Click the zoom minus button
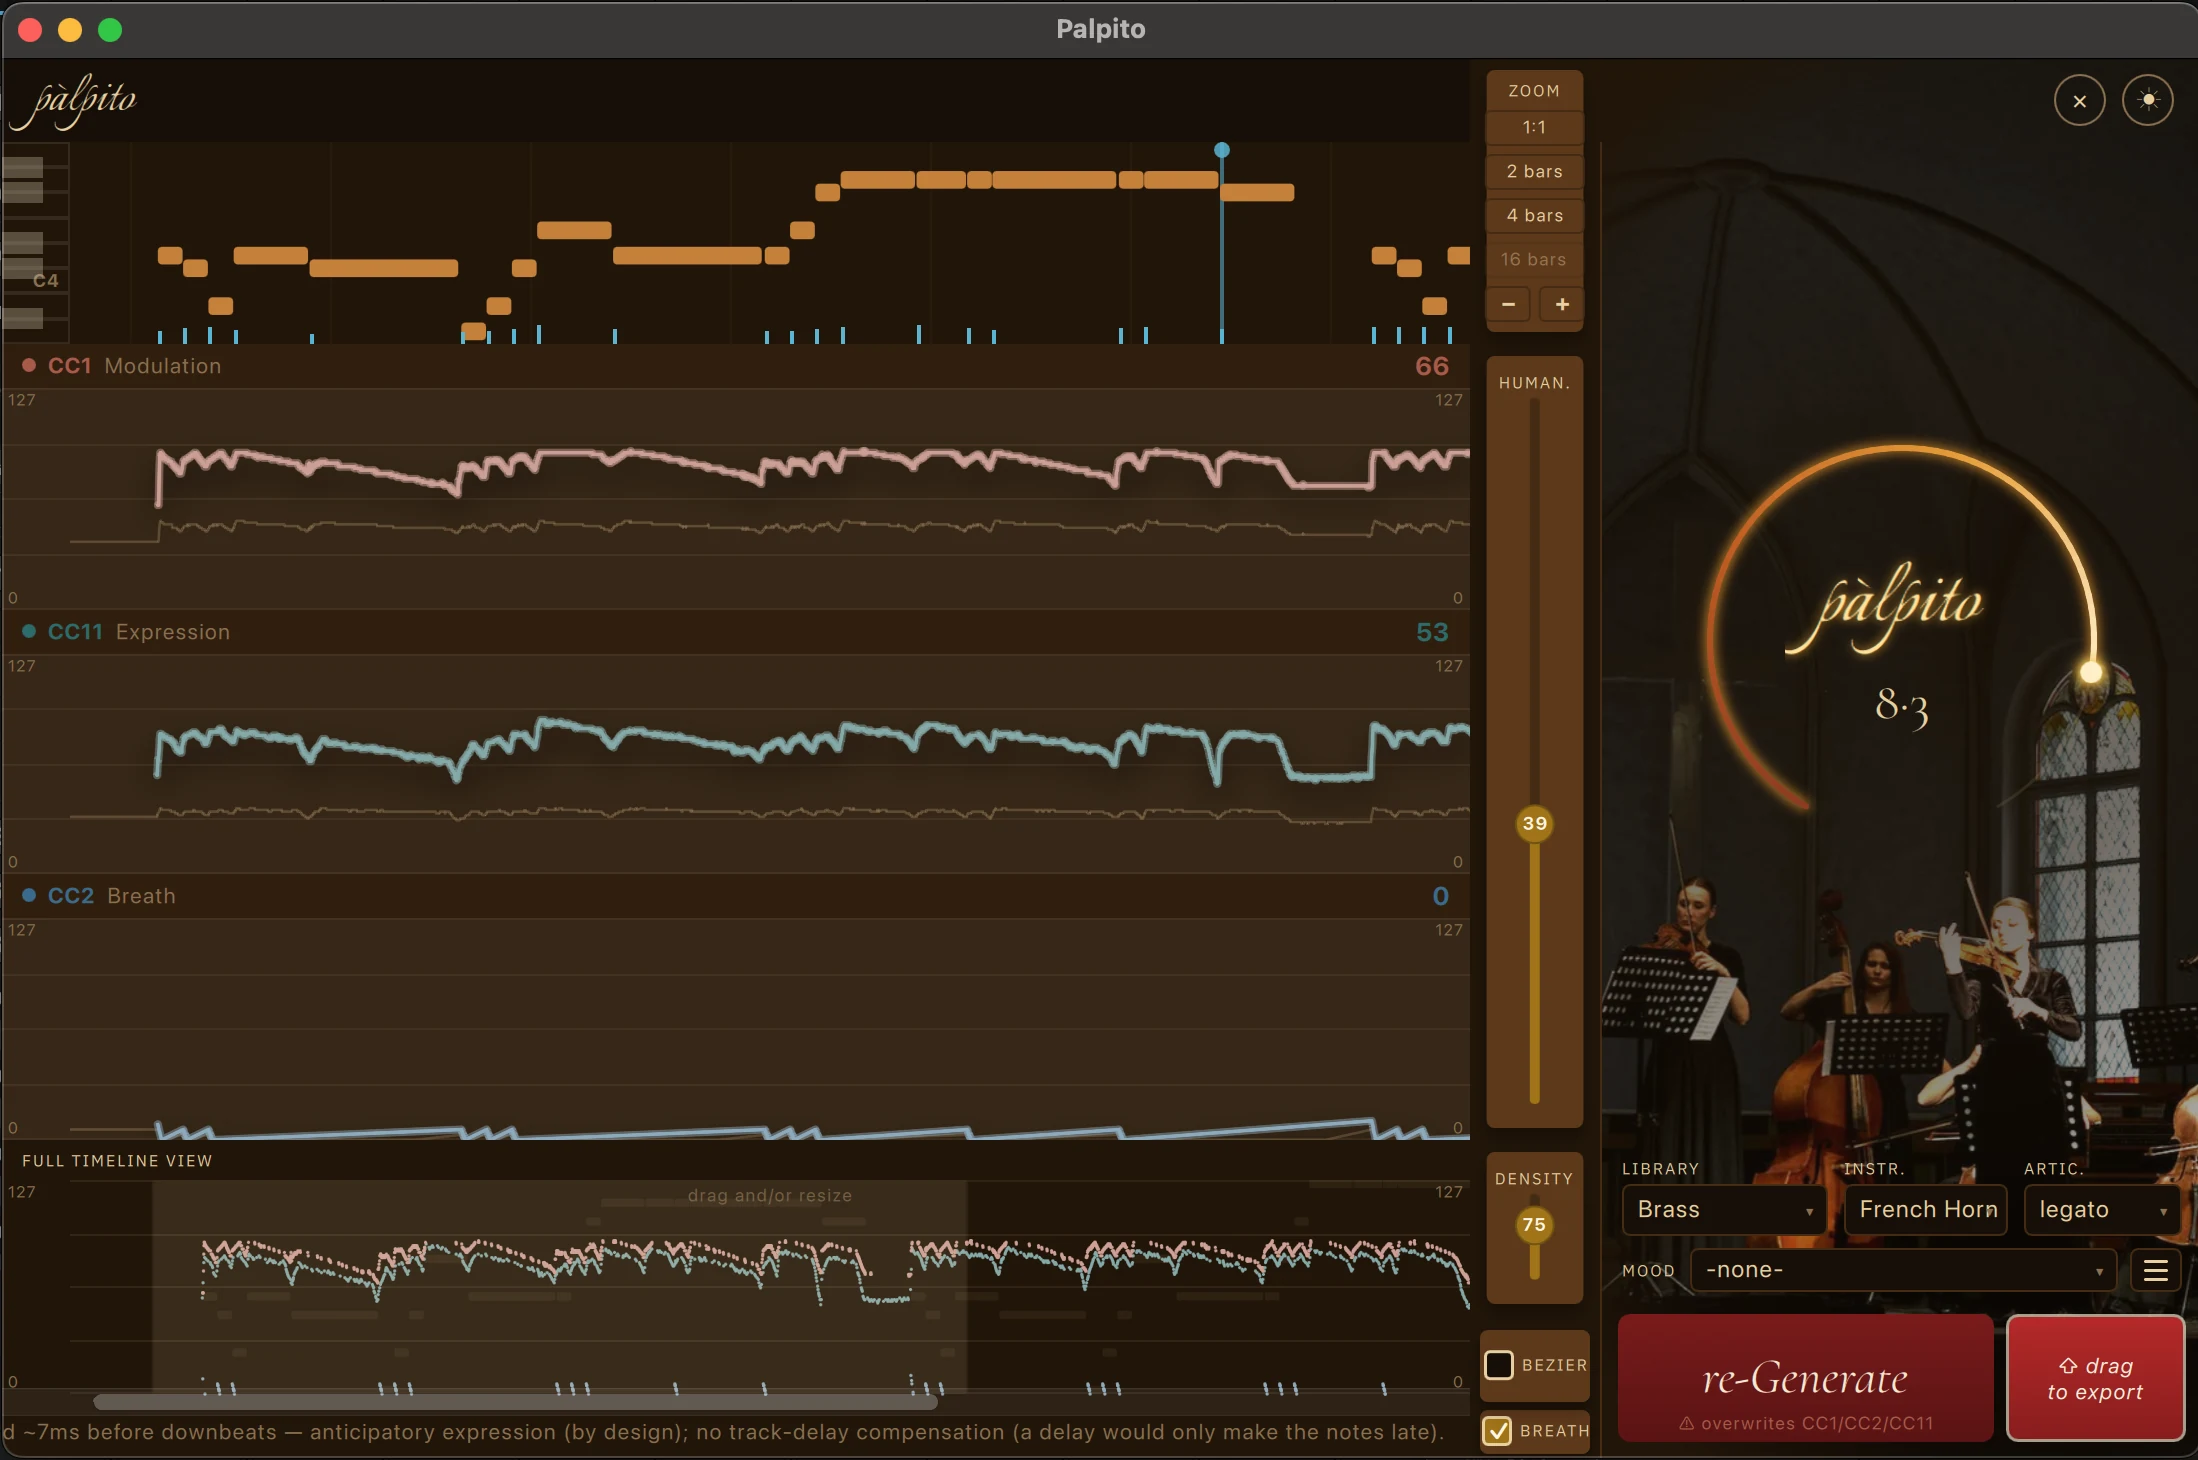This screenshot has height=1460, width=2198. (x=1508, y=304)
